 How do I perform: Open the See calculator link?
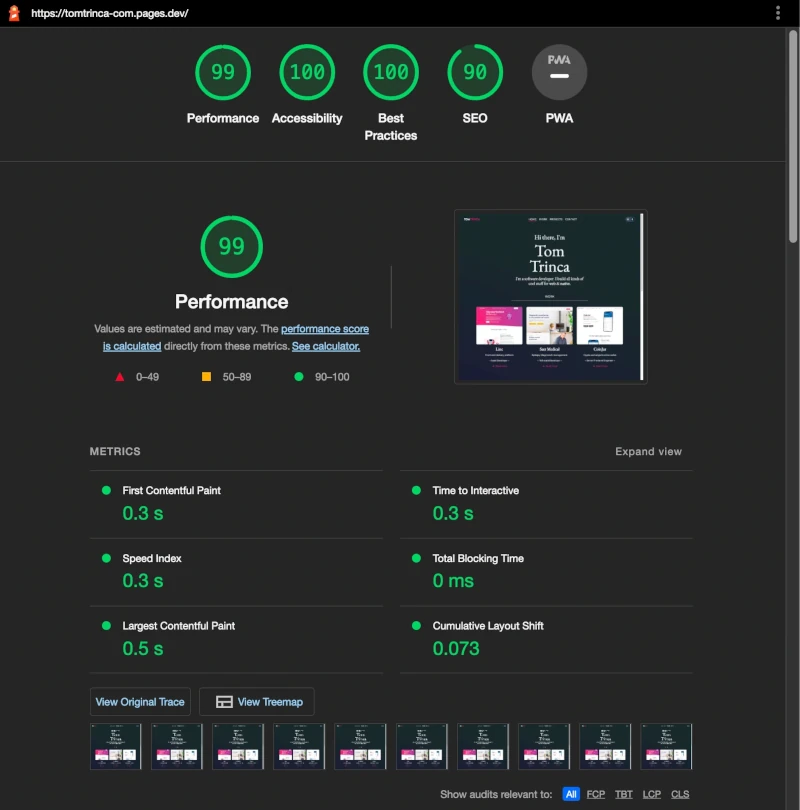(325, 346)
